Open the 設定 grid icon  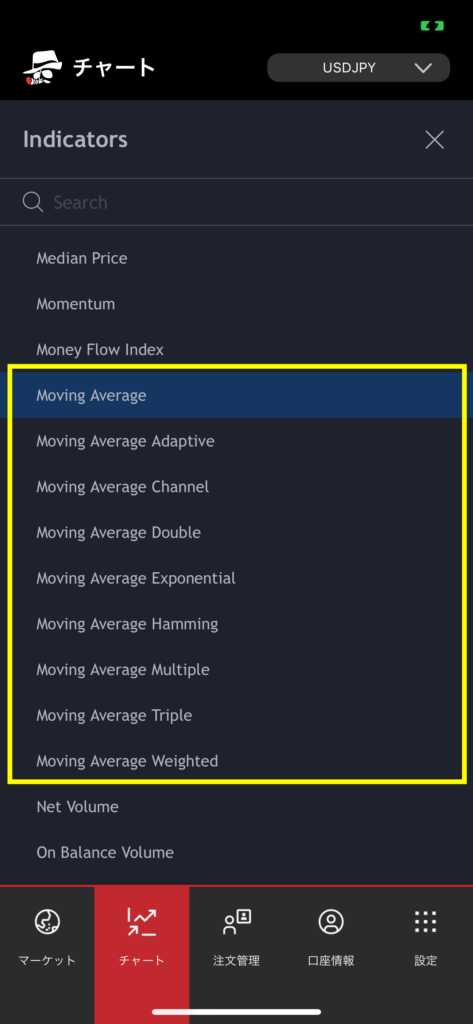(x=425, y=921)
